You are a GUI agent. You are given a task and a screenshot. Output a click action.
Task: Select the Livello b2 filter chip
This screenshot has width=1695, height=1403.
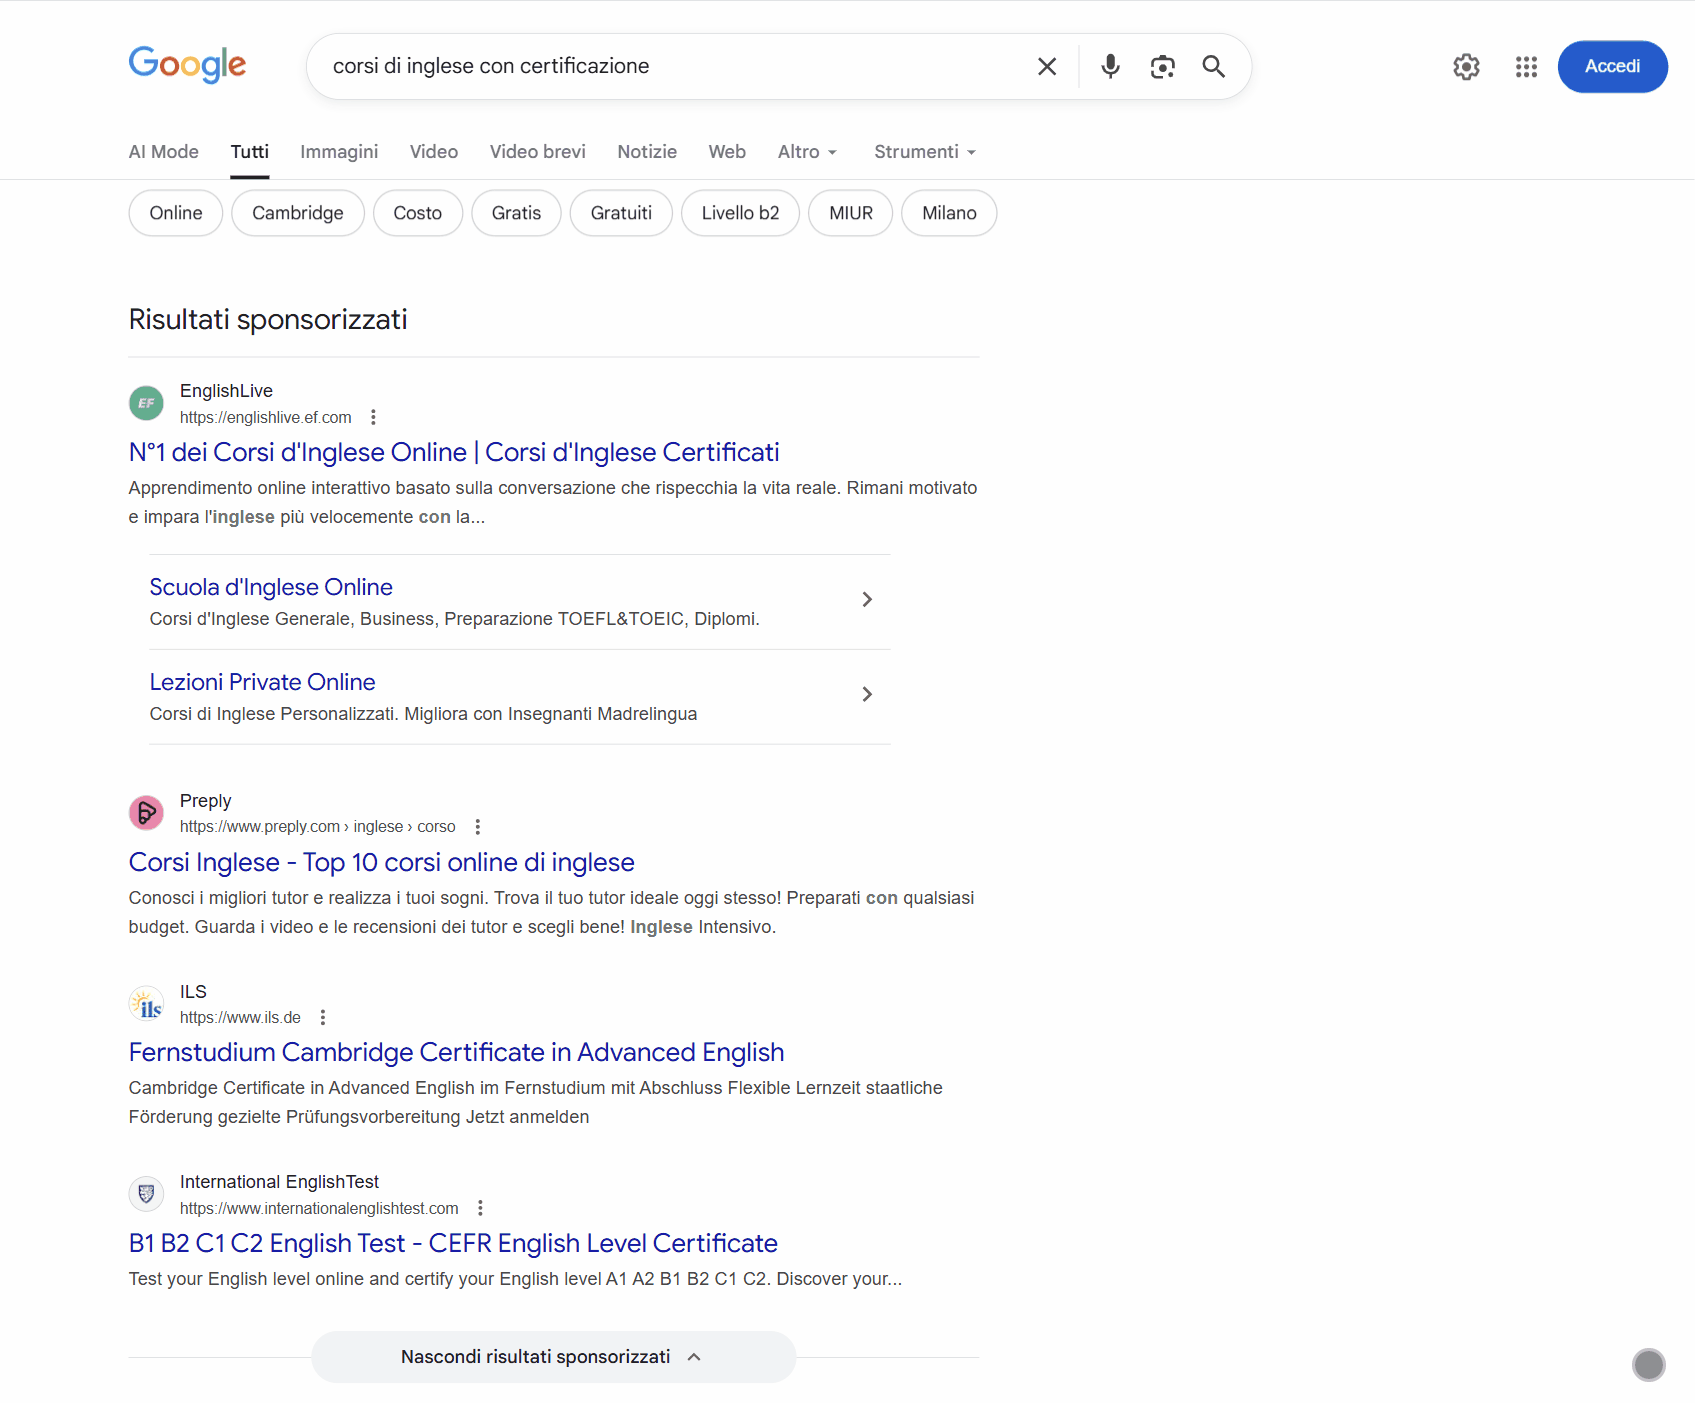740,212
